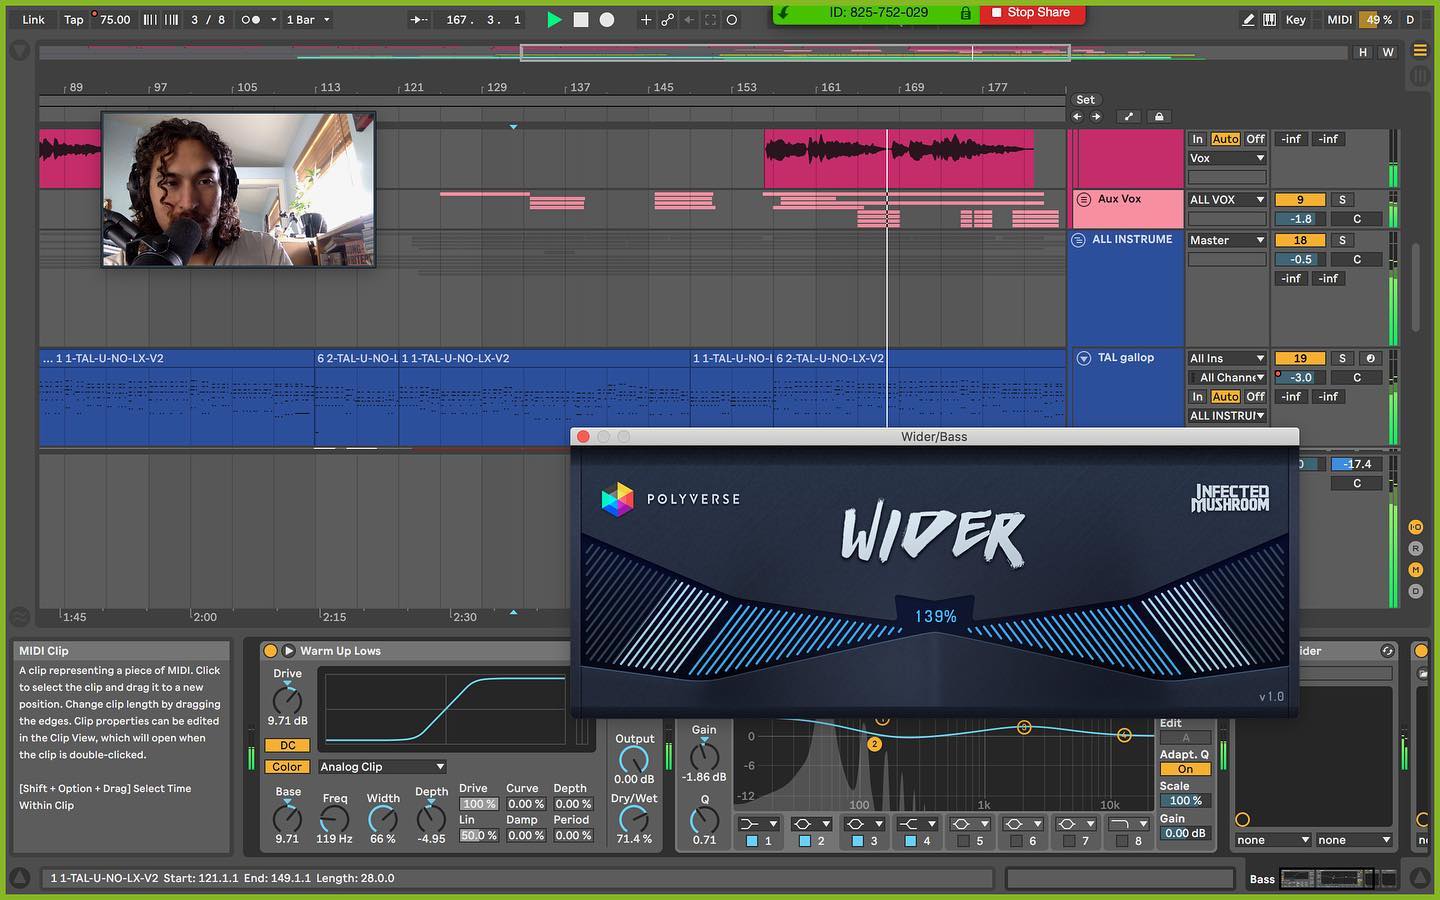Click the Drive knob in Warm Up Lows
Image resolution: width=1440 pixels, height=900 pixels.
[x=287, y=699]
